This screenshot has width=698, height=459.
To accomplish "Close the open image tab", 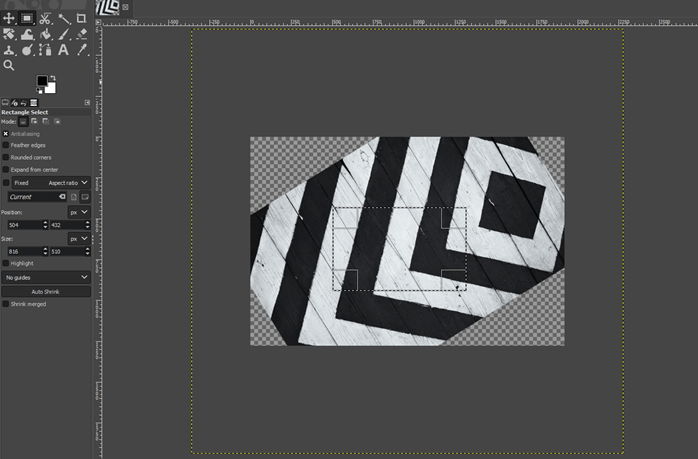I will [x=126, y=7].
